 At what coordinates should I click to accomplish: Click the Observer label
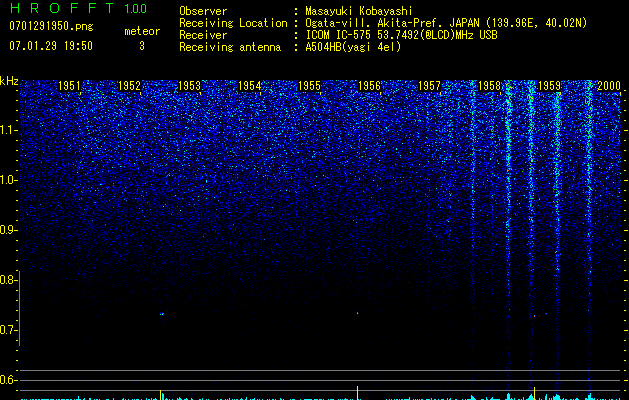[203, 11]
